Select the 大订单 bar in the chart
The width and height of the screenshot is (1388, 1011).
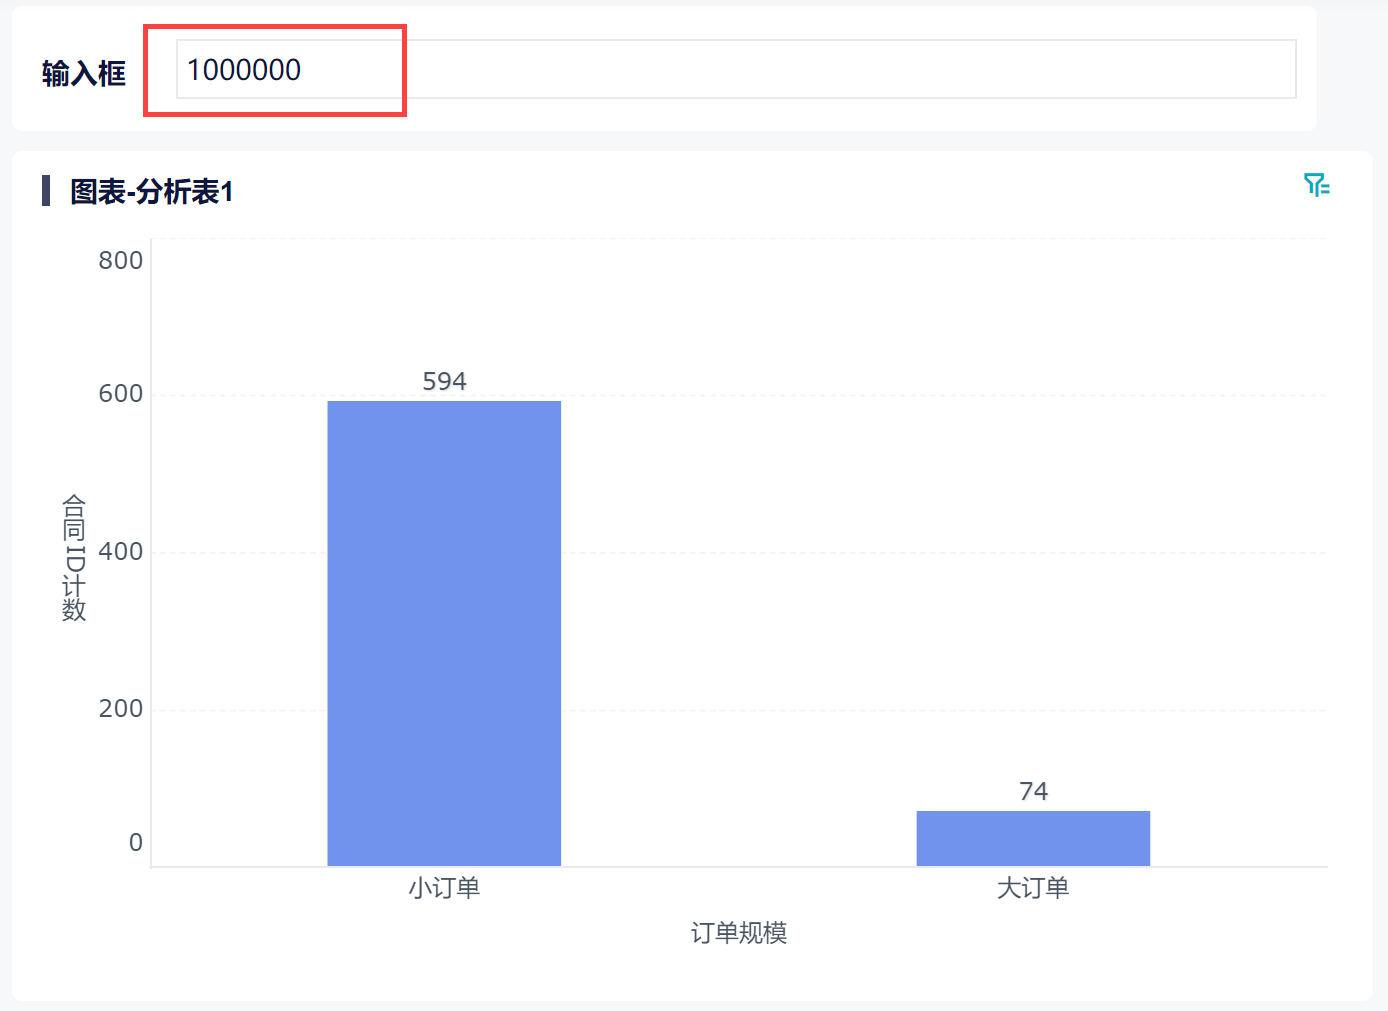tap(1033, 838)
